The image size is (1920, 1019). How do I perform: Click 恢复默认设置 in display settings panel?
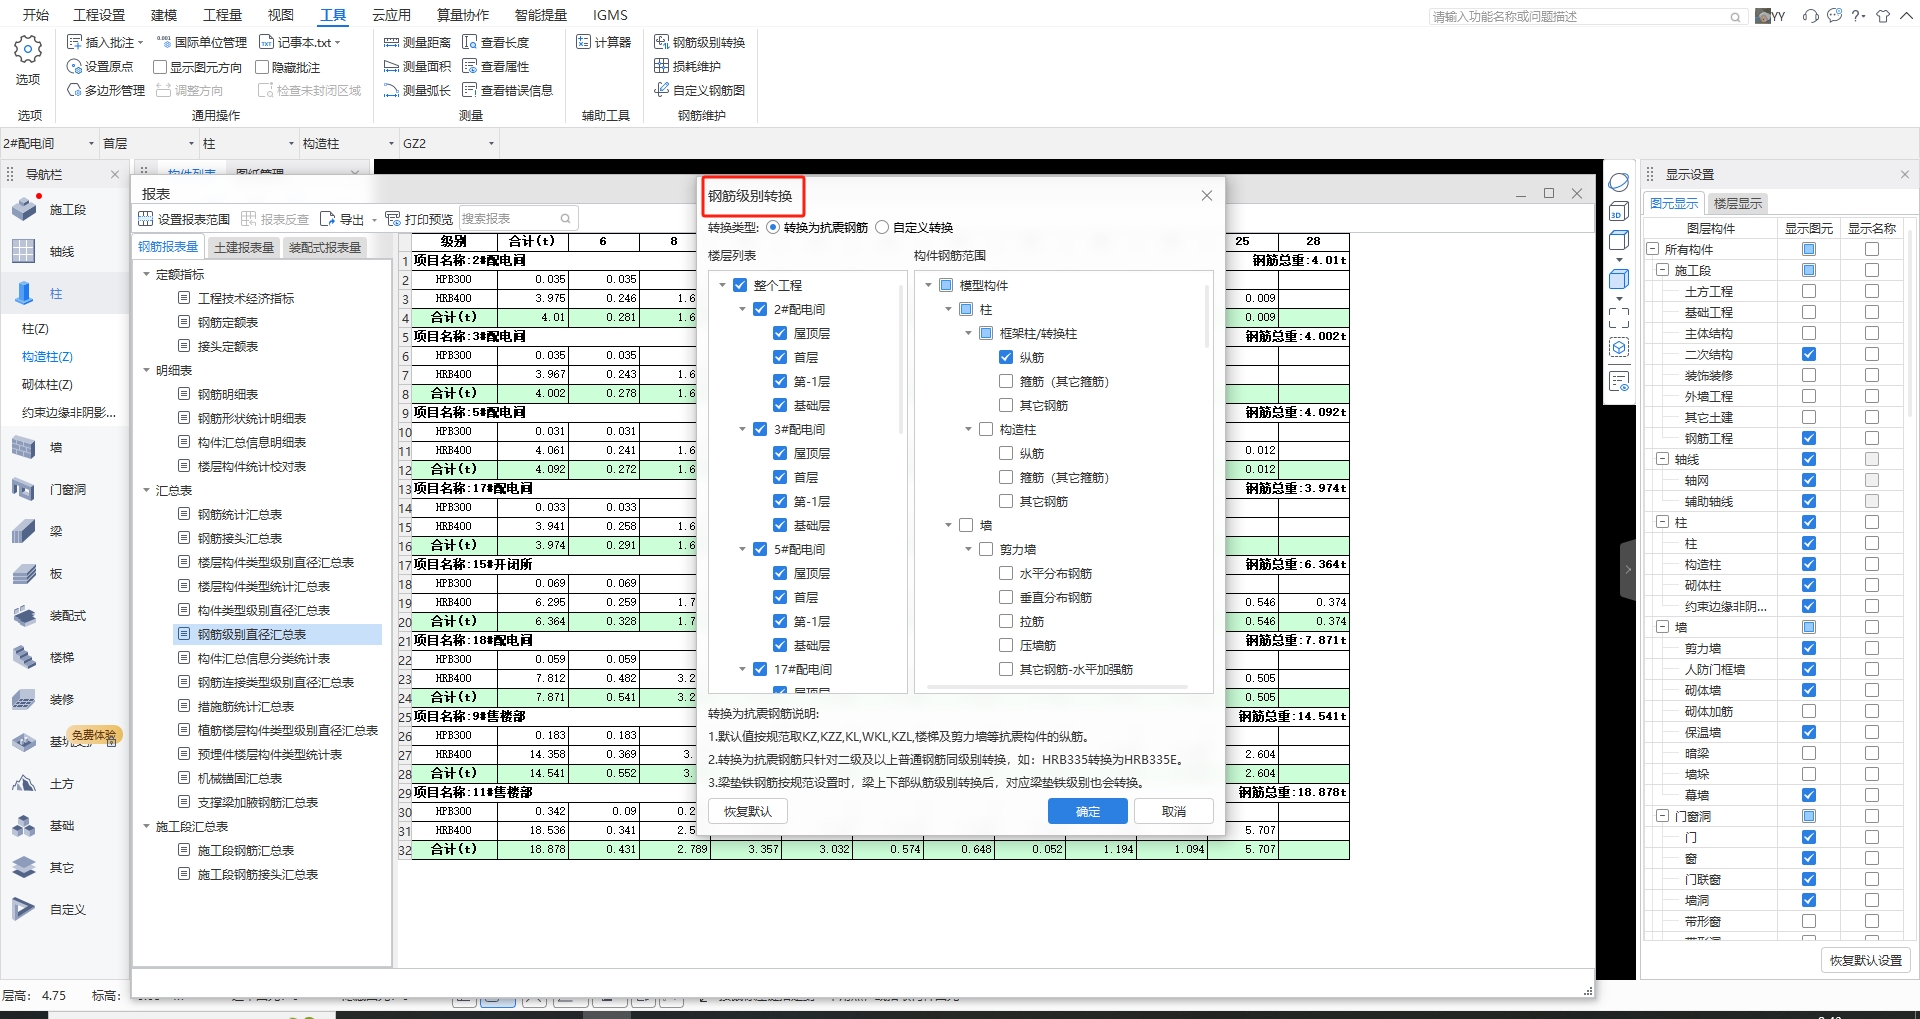point(1866,960)
